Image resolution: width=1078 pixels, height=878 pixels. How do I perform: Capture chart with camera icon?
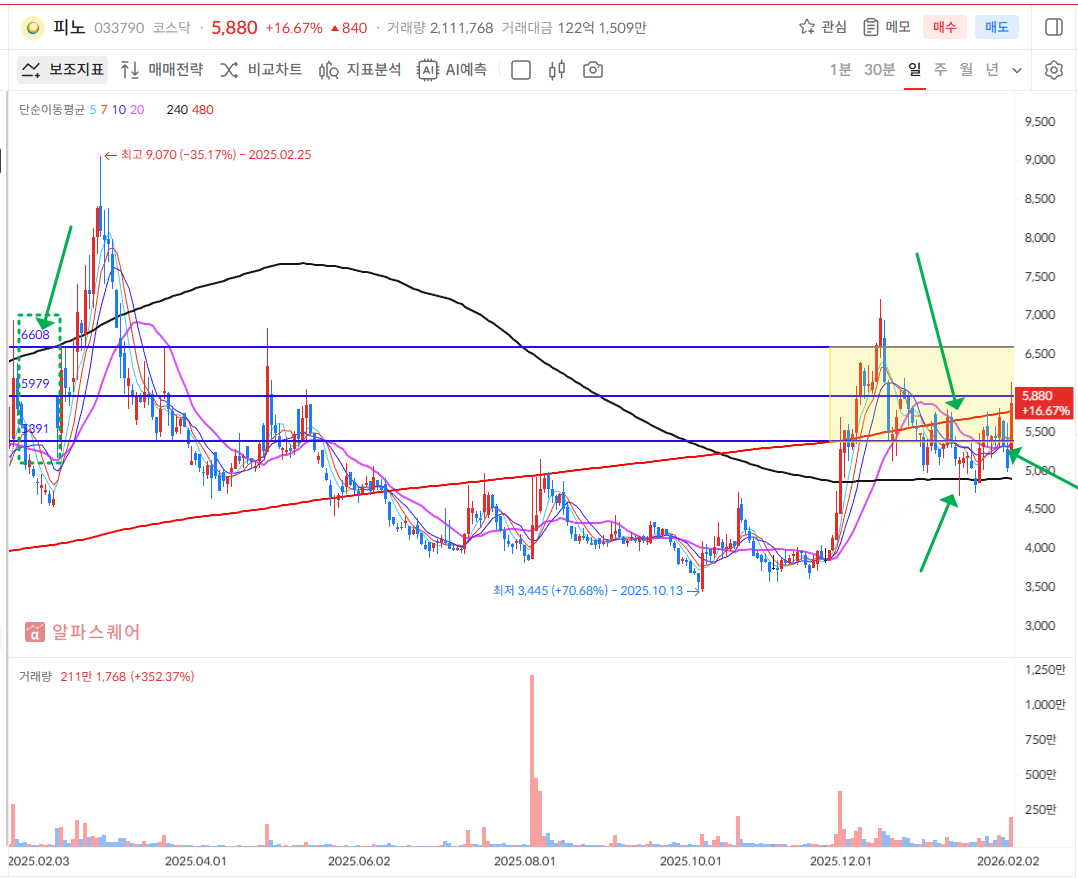click(x=593, y=70)
